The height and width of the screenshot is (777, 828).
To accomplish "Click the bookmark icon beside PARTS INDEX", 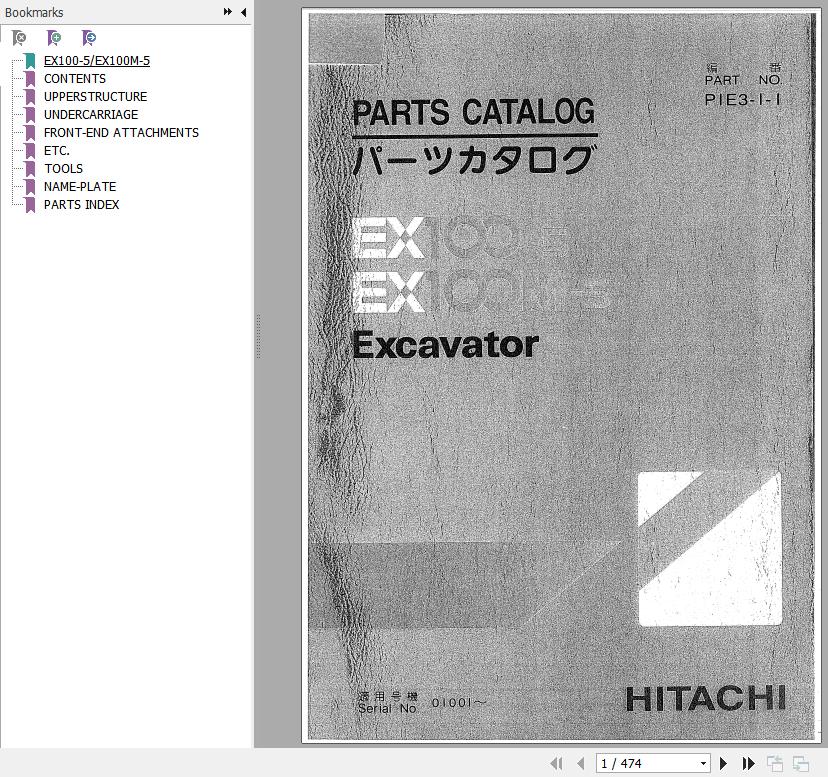I will pos(30,204).
